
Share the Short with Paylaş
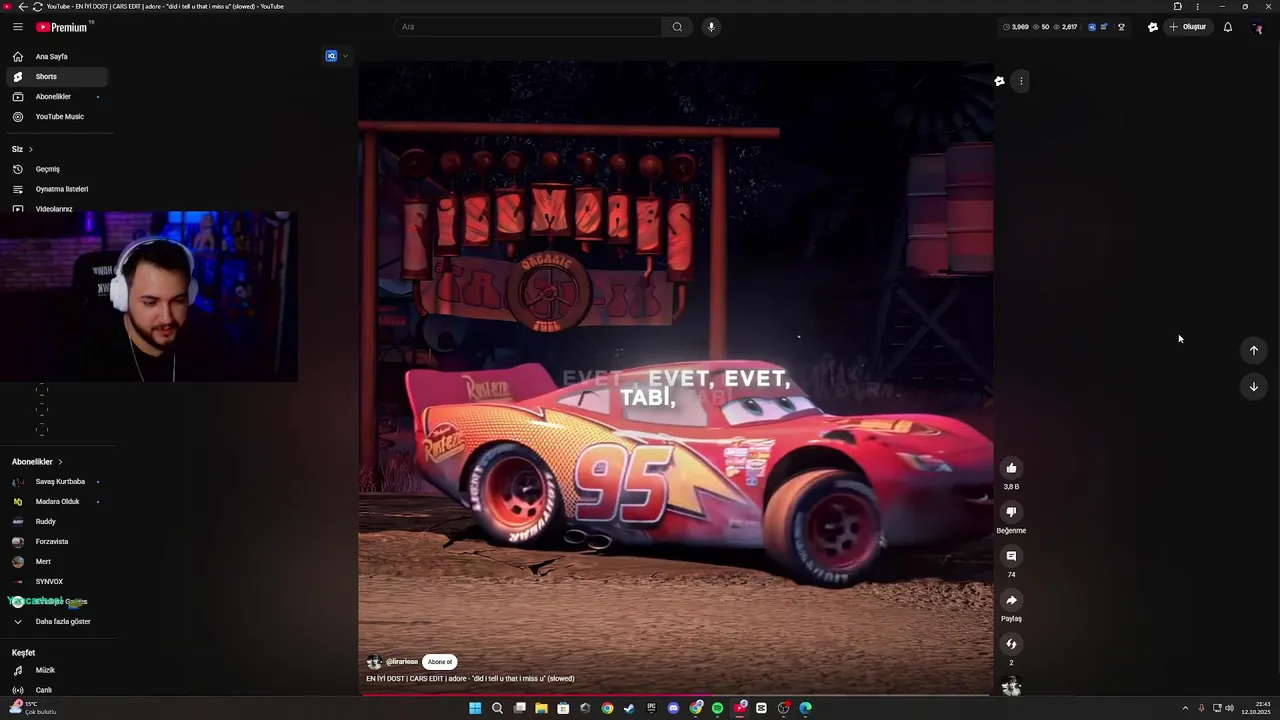pyautogui.click(x=1011, y=600)
